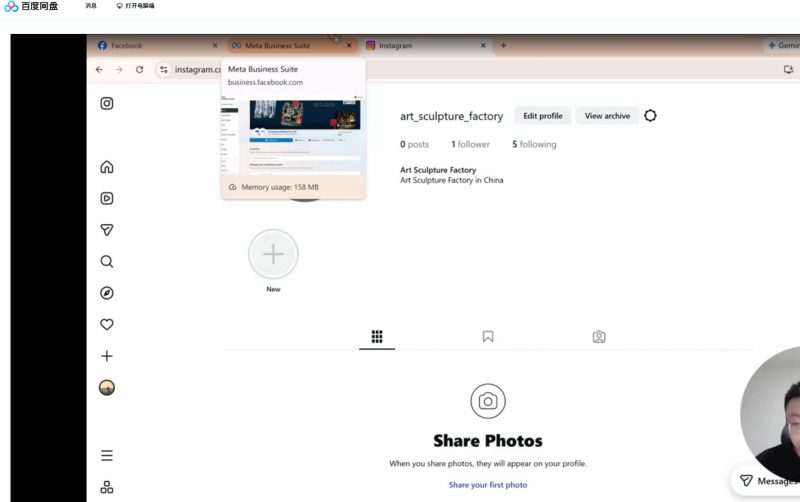Click the Art Sculpture Factory in China bio text
The width and height of the screenshot is (800, 502).
pos(452,180)
